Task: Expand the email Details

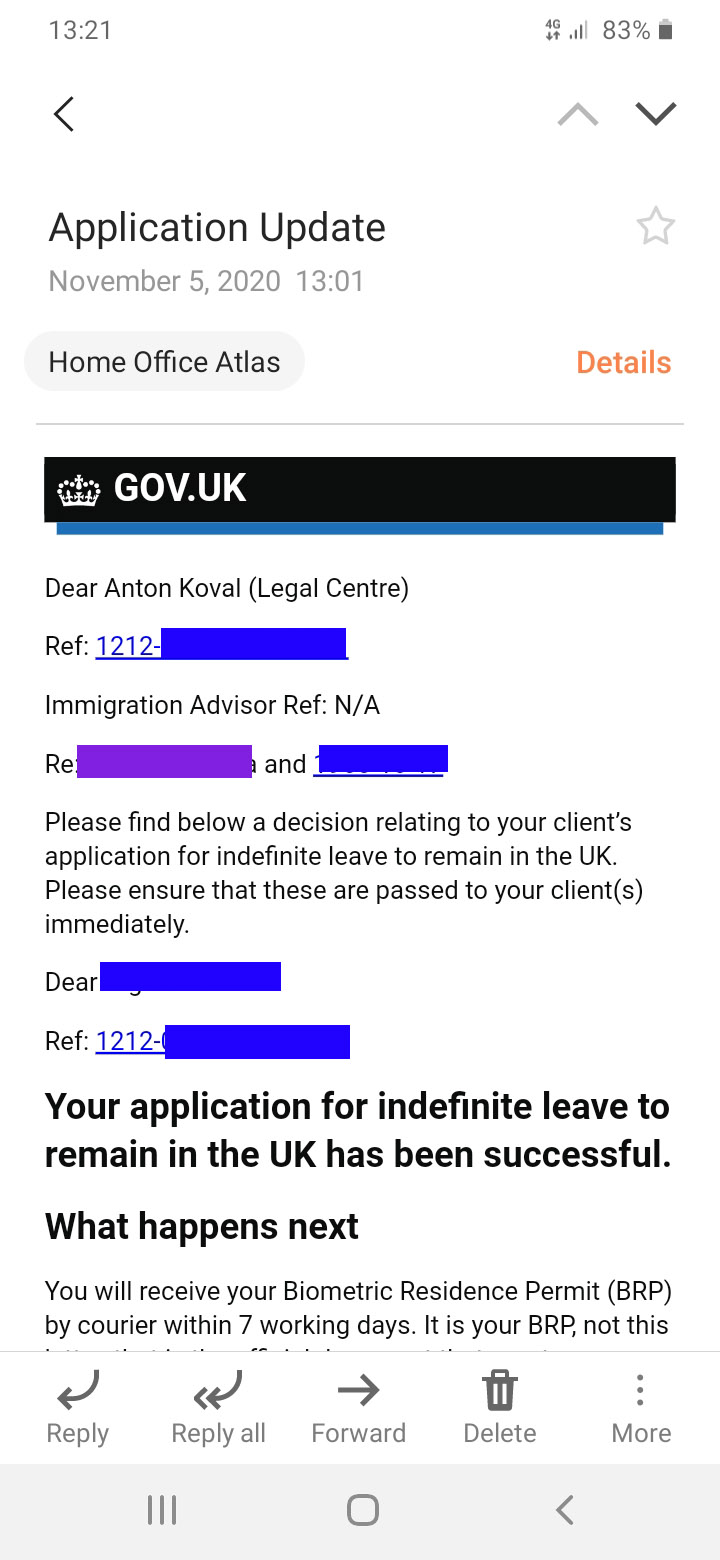Action: [x=624, y=362]
